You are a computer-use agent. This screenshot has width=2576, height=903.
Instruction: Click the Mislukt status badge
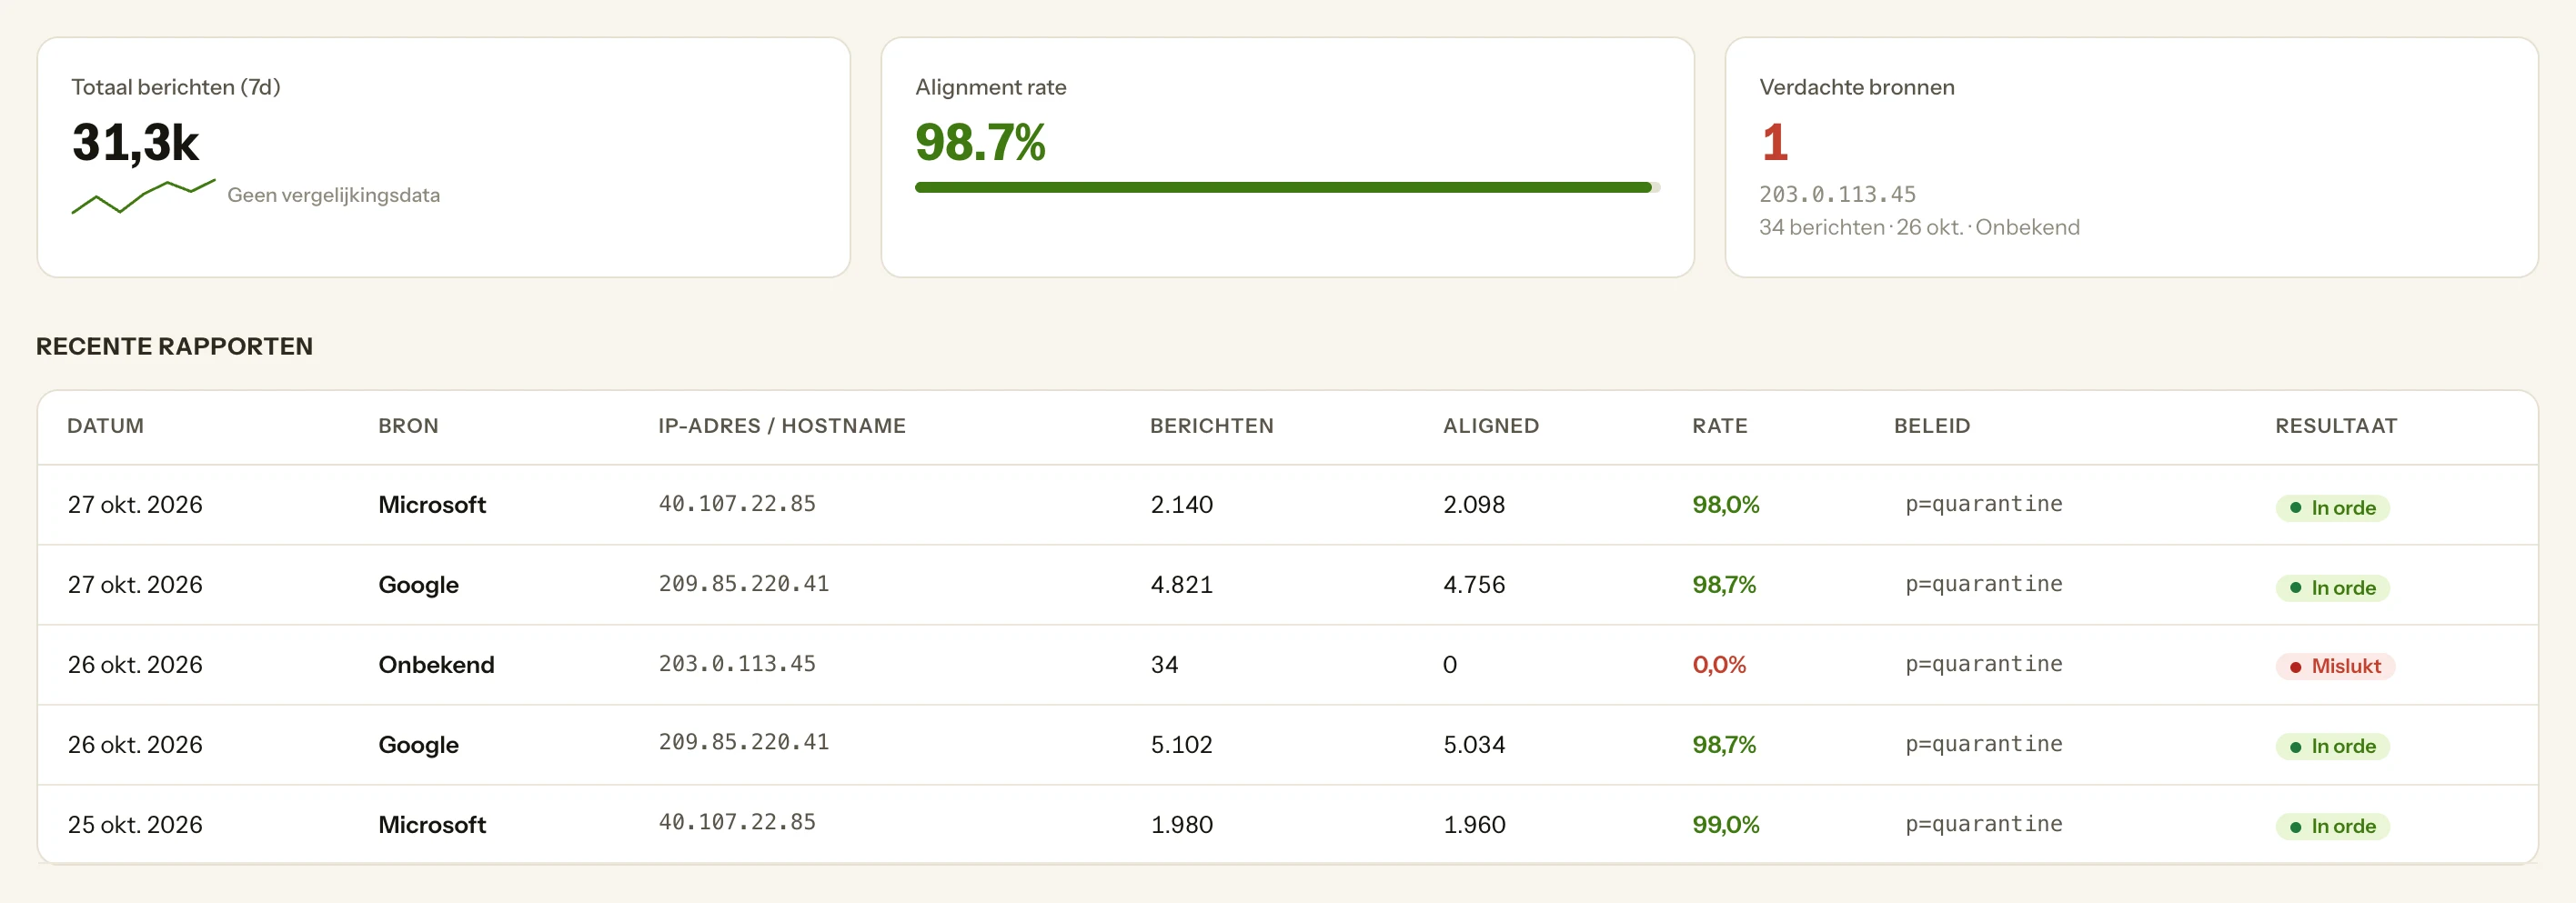click(2334, 666)
